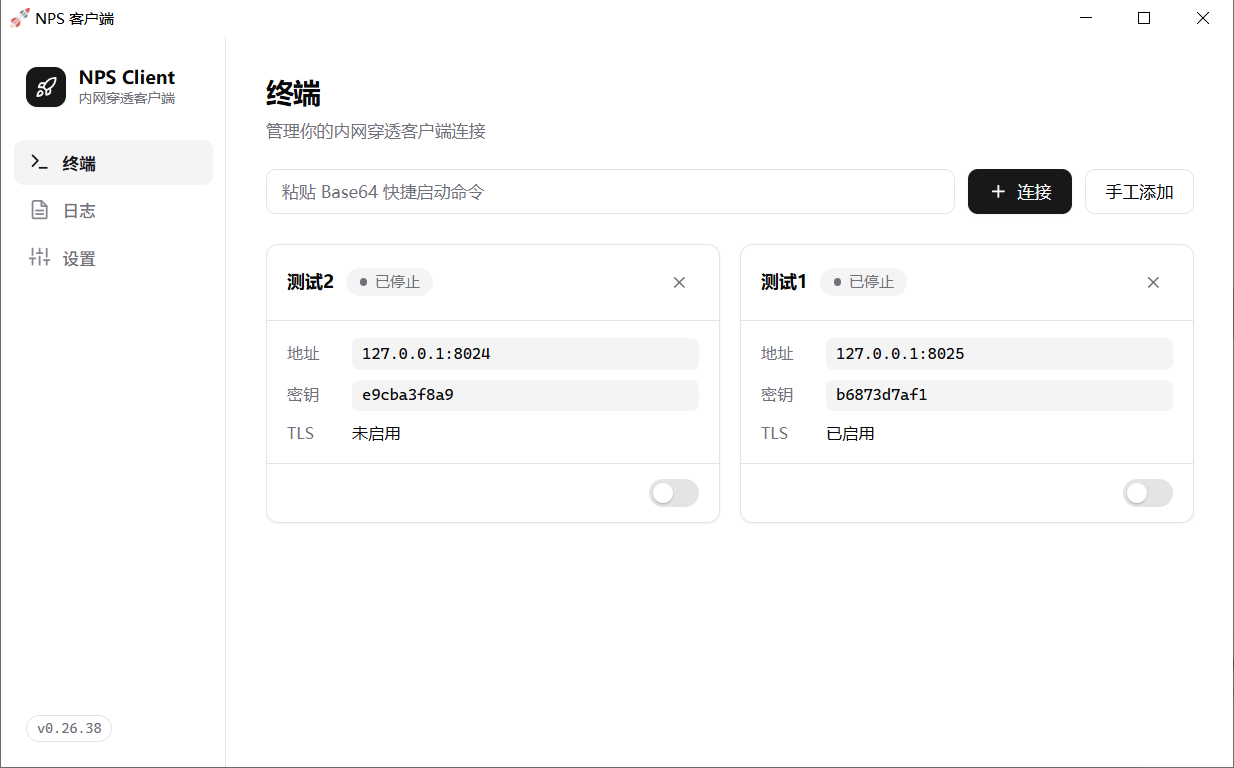Click the key value b6873d7af1
Viewport: 1234px width, 768px height.
tap(999, 395)
